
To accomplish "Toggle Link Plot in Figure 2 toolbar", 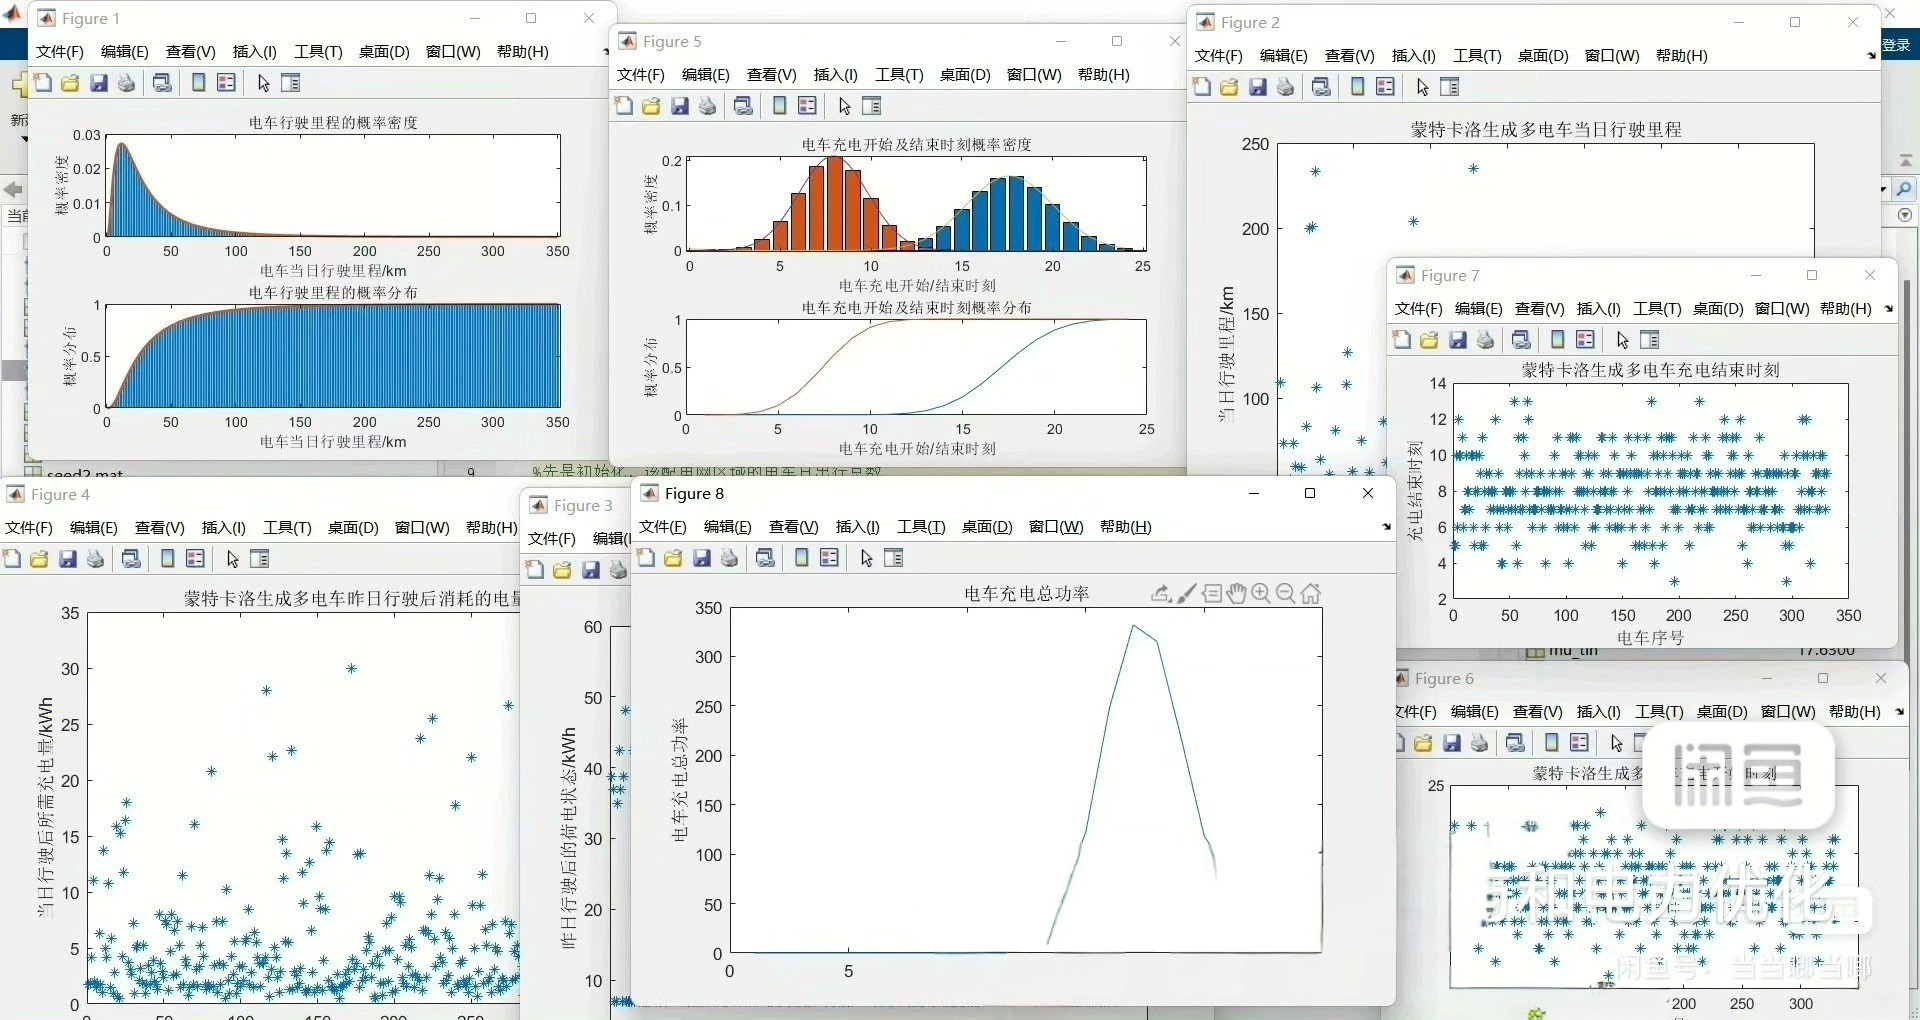I will coord(1321,87).
